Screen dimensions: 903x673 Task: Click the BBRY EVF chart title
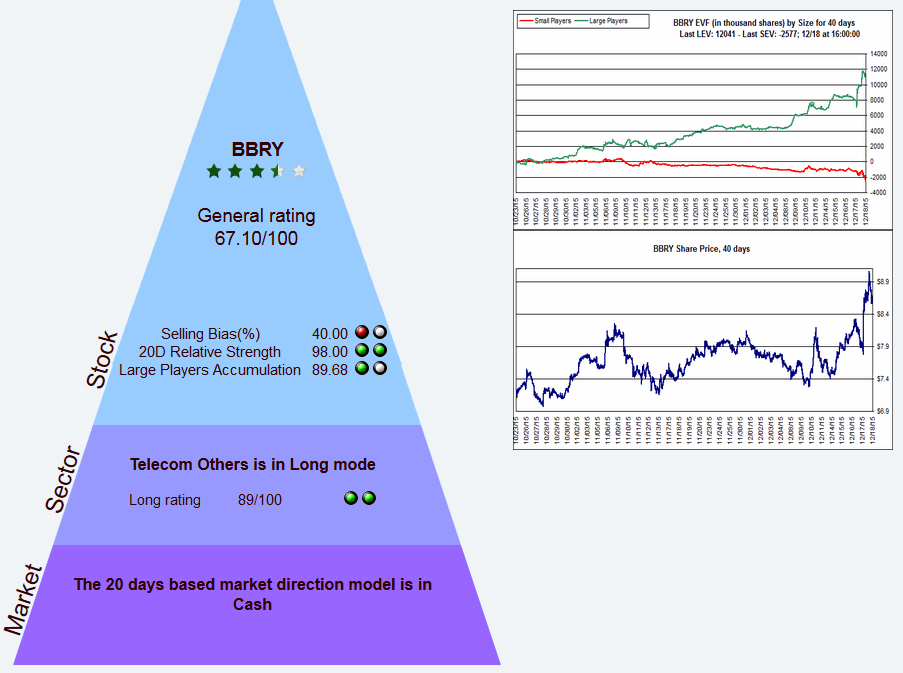click(764, 23)
